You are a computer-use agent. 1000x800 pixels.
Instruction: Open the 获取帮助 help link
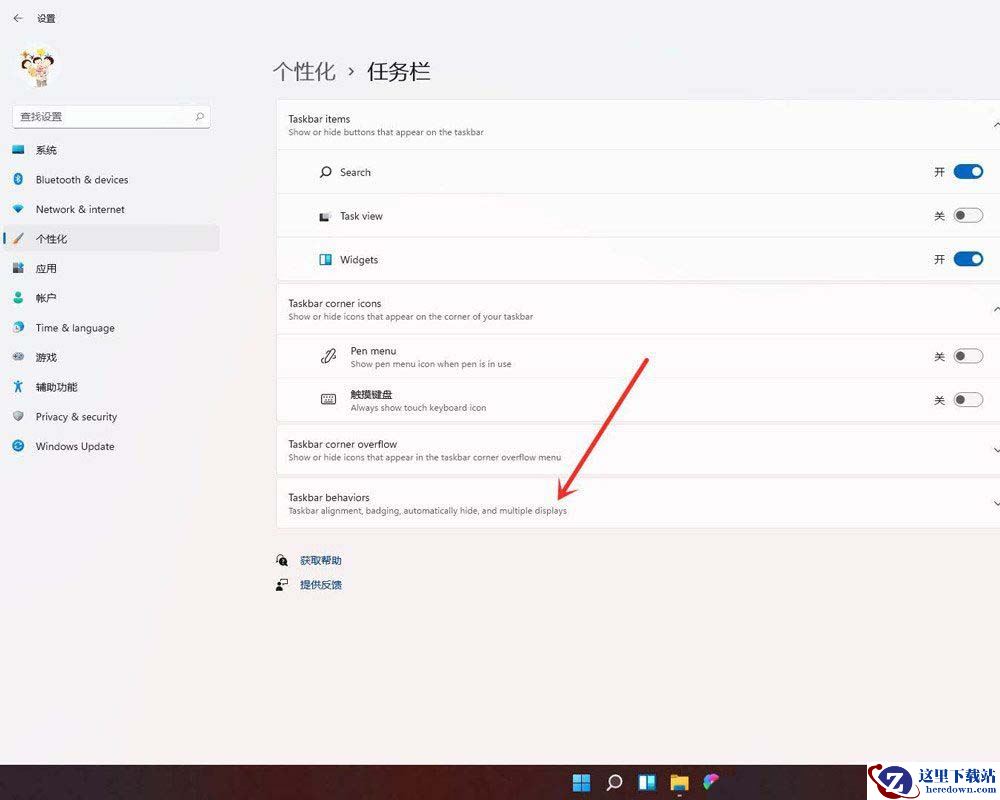321,561
